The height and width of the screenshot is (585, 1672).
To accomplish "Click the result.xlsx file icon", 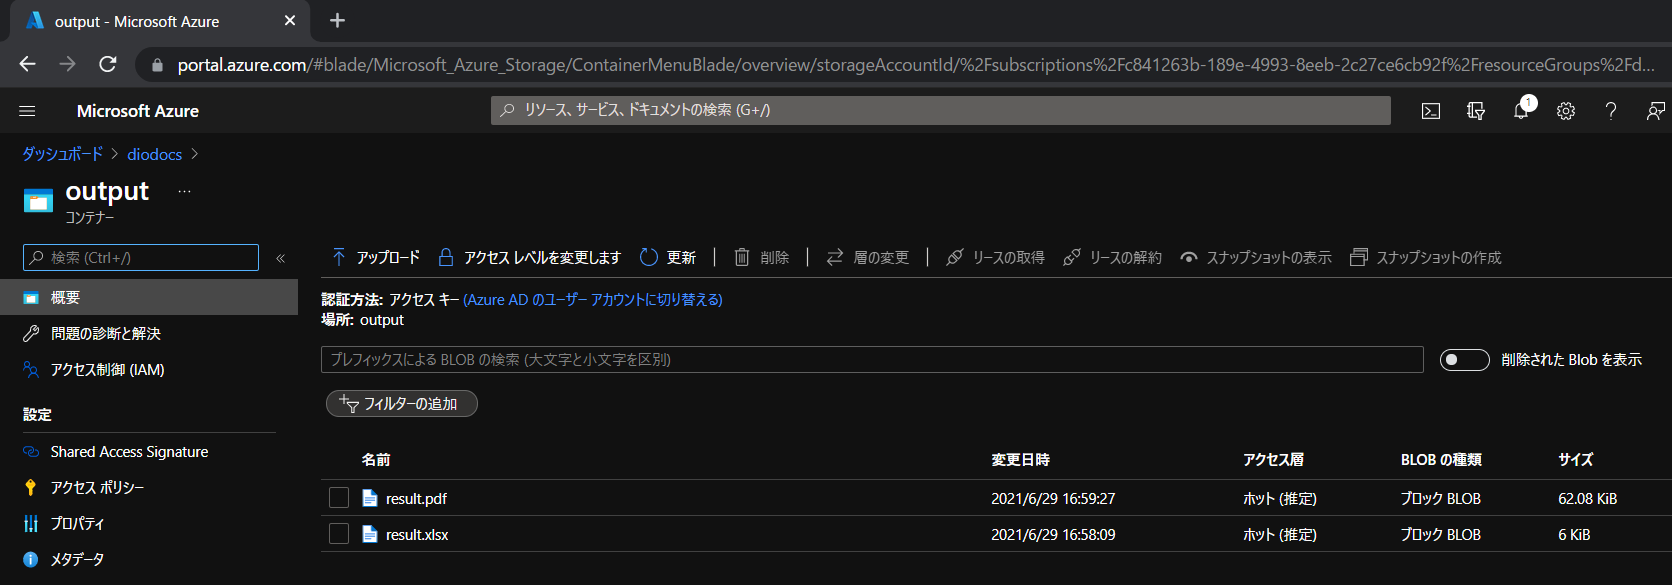I will (x=370, y=534).
